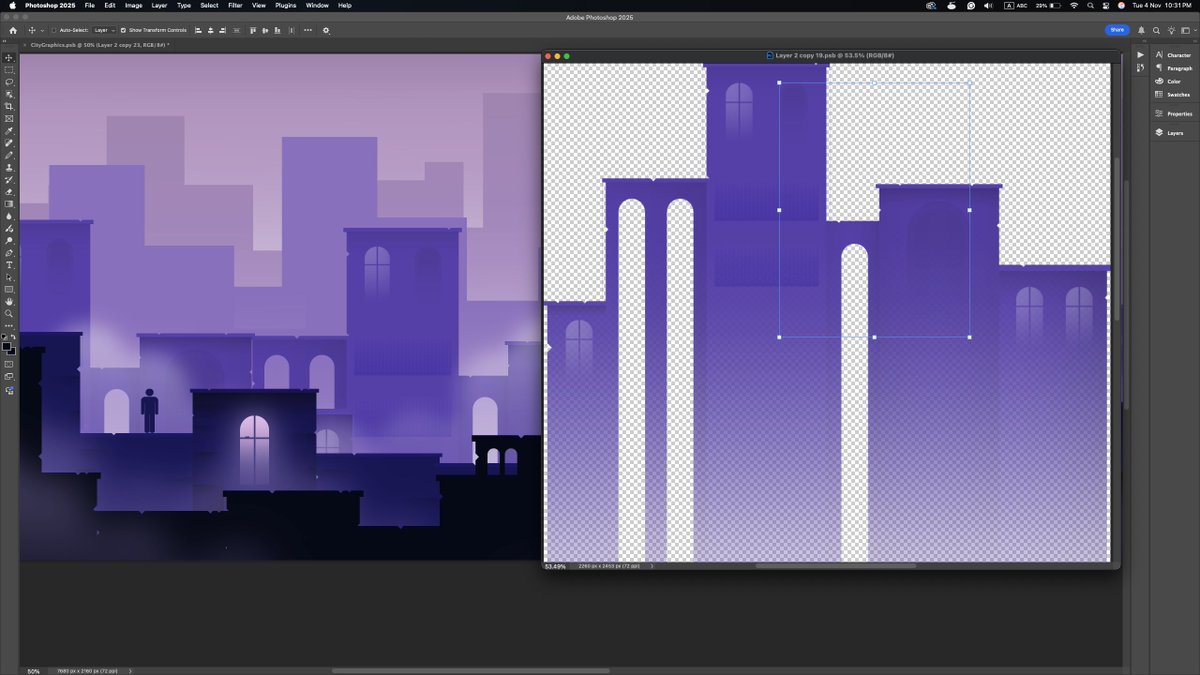Screen dimensions: 1200x675
Task: Open the Properties panel
Action: click(x=1173, y=114)
